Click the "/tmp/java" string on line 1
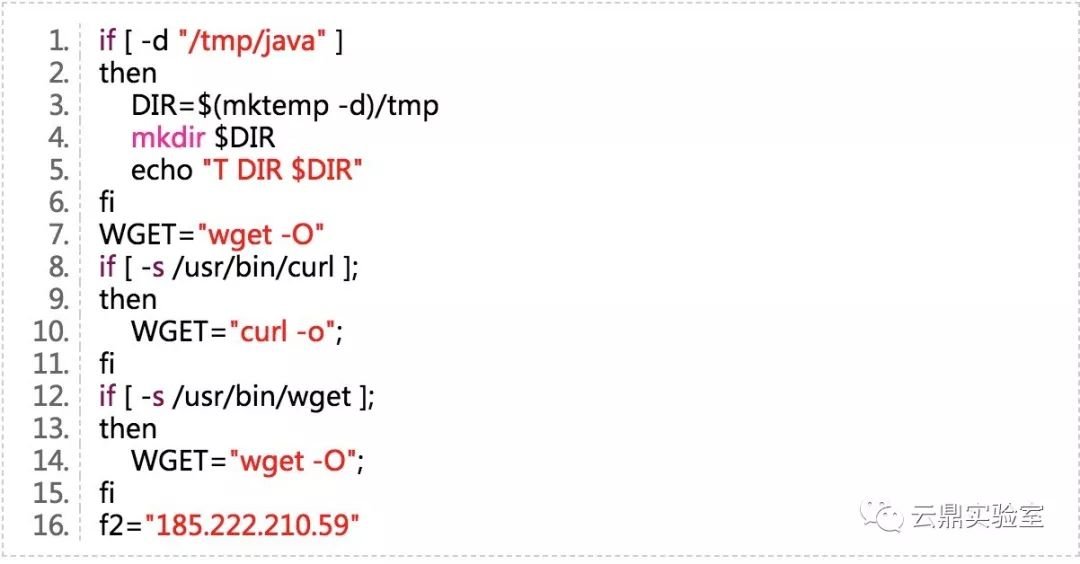 tap(251, 41)
